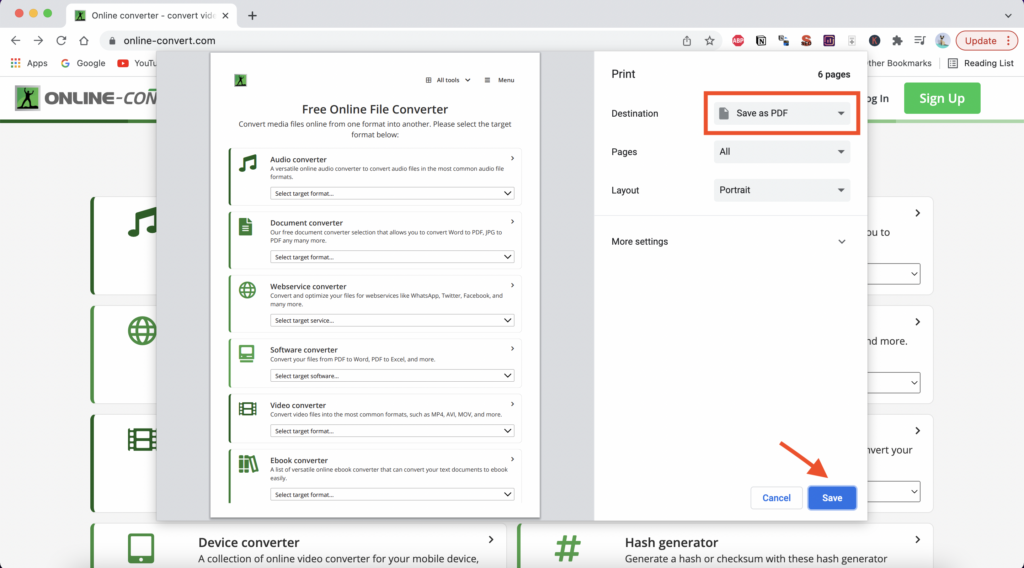Reload the page with refresh icon
This screenshot has height=568, width=1024.
point(61,40)
